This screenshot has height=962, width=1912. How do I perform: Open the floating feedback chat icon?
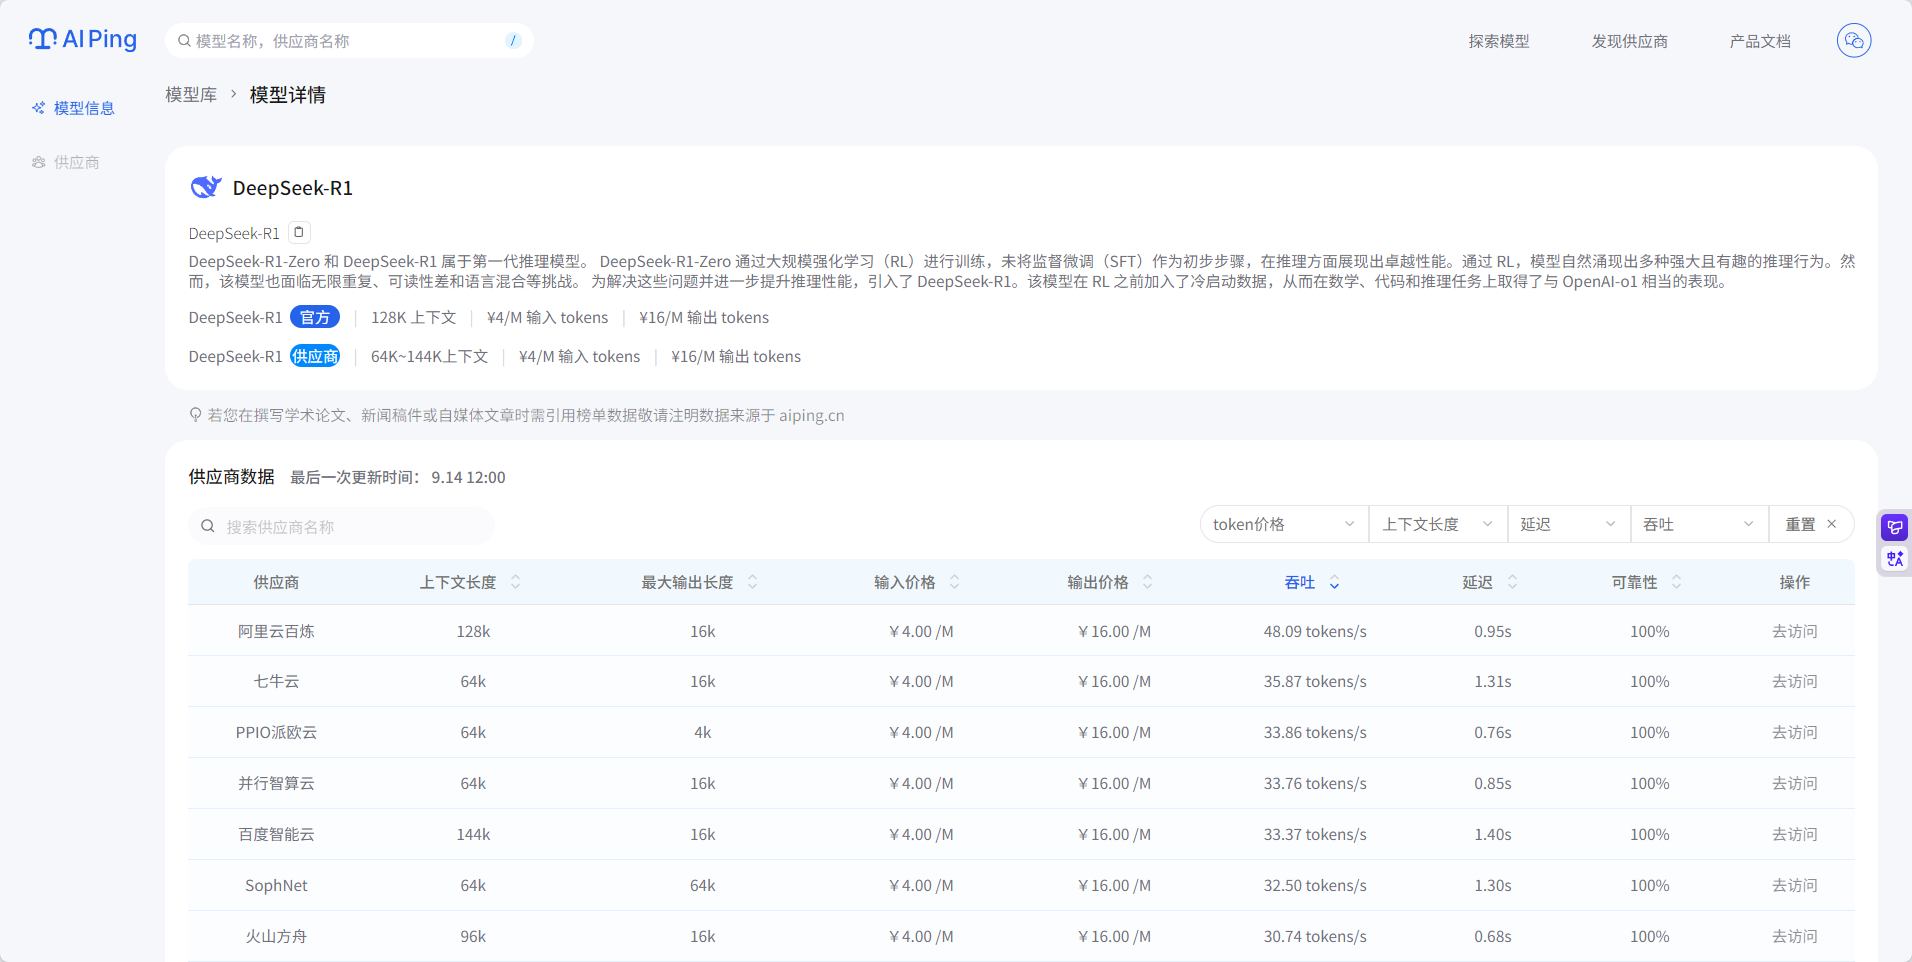[1894, 527]
